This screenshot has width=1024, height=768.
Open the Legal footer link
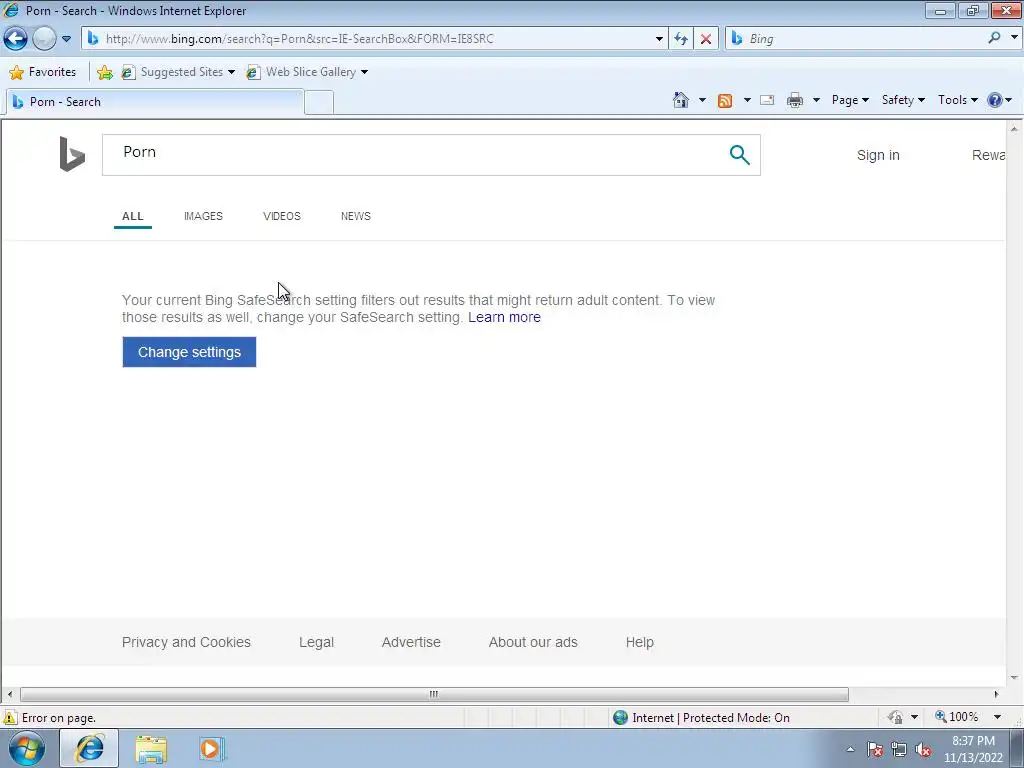click(x=316, y=643)
